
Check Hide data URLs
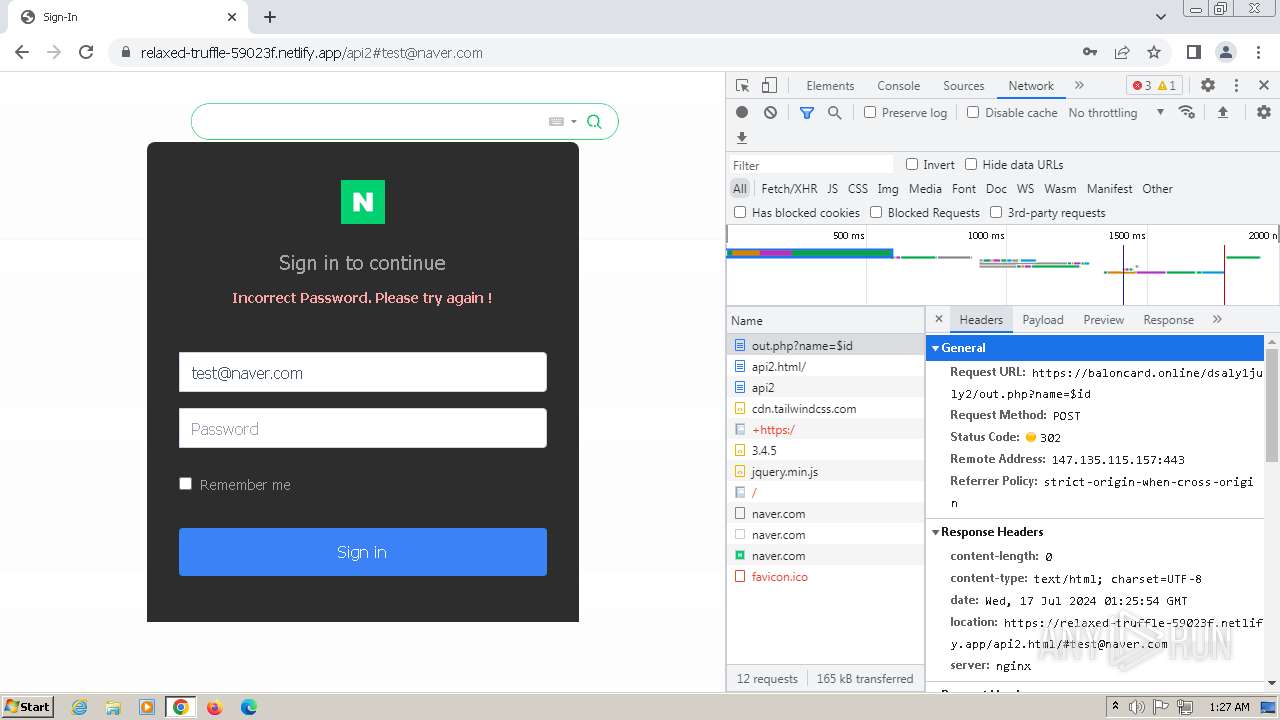[971, 164]
